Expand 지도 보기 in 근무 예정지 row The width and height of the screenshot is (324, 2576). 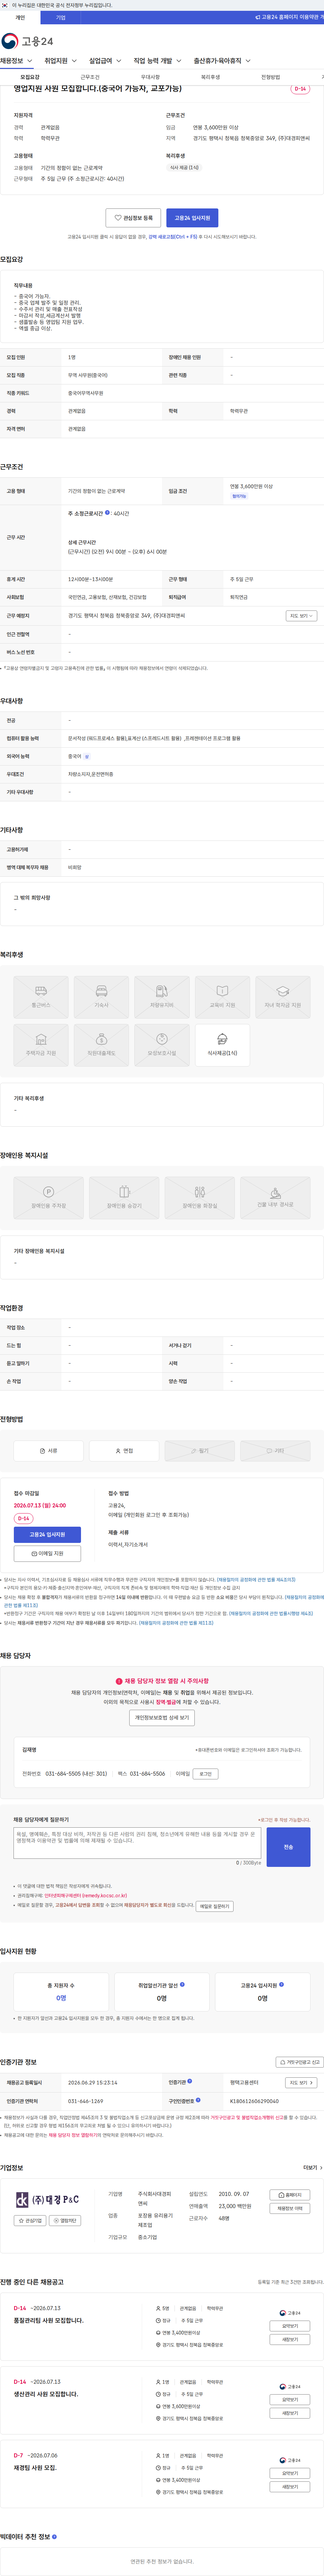click(x=301, y=616)
